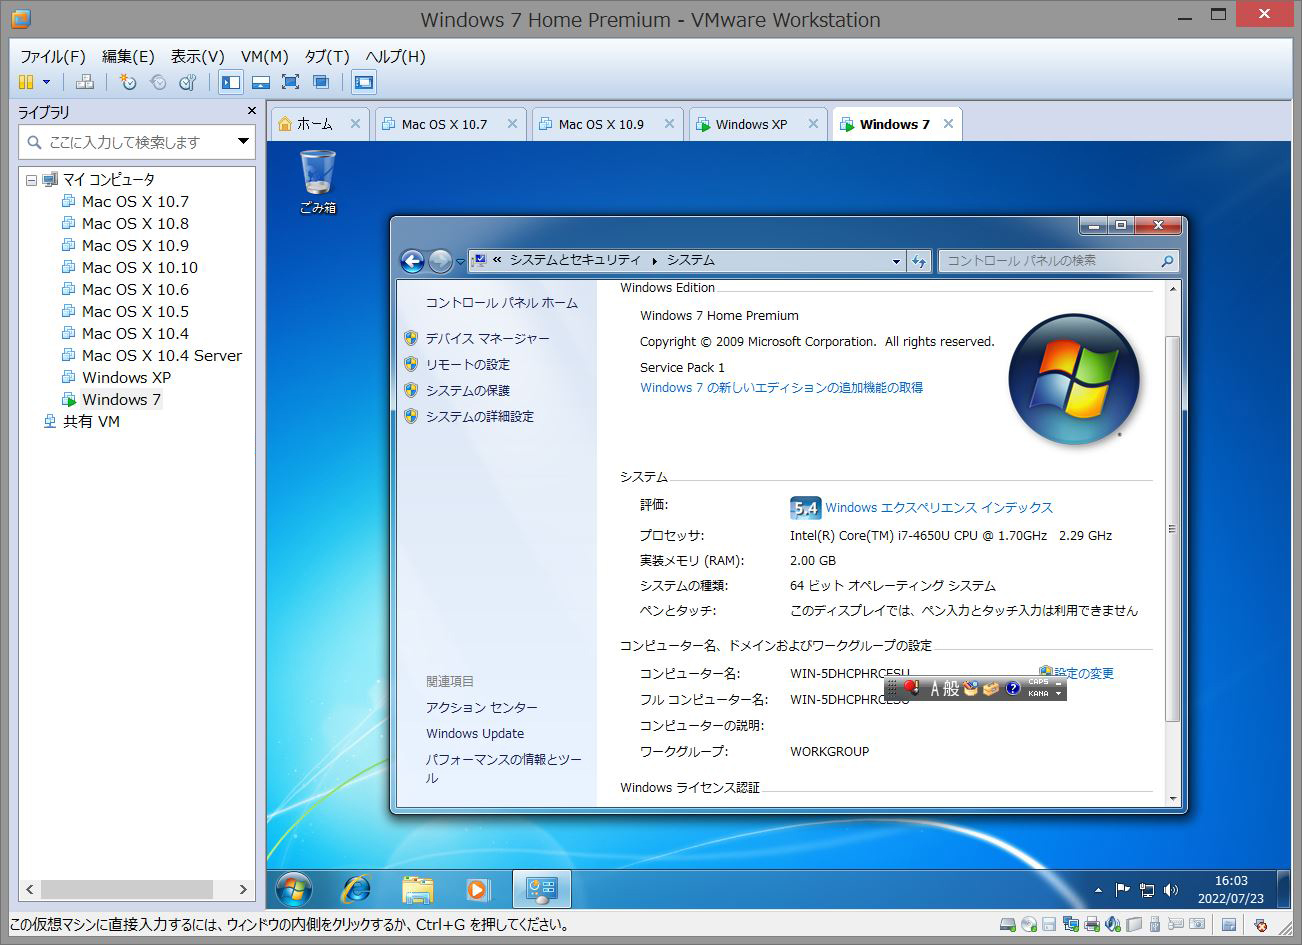The width and height of the screenshot is (1302, 945).
Task: Toggle the library sidebar view button
Action: click(231, 82)
